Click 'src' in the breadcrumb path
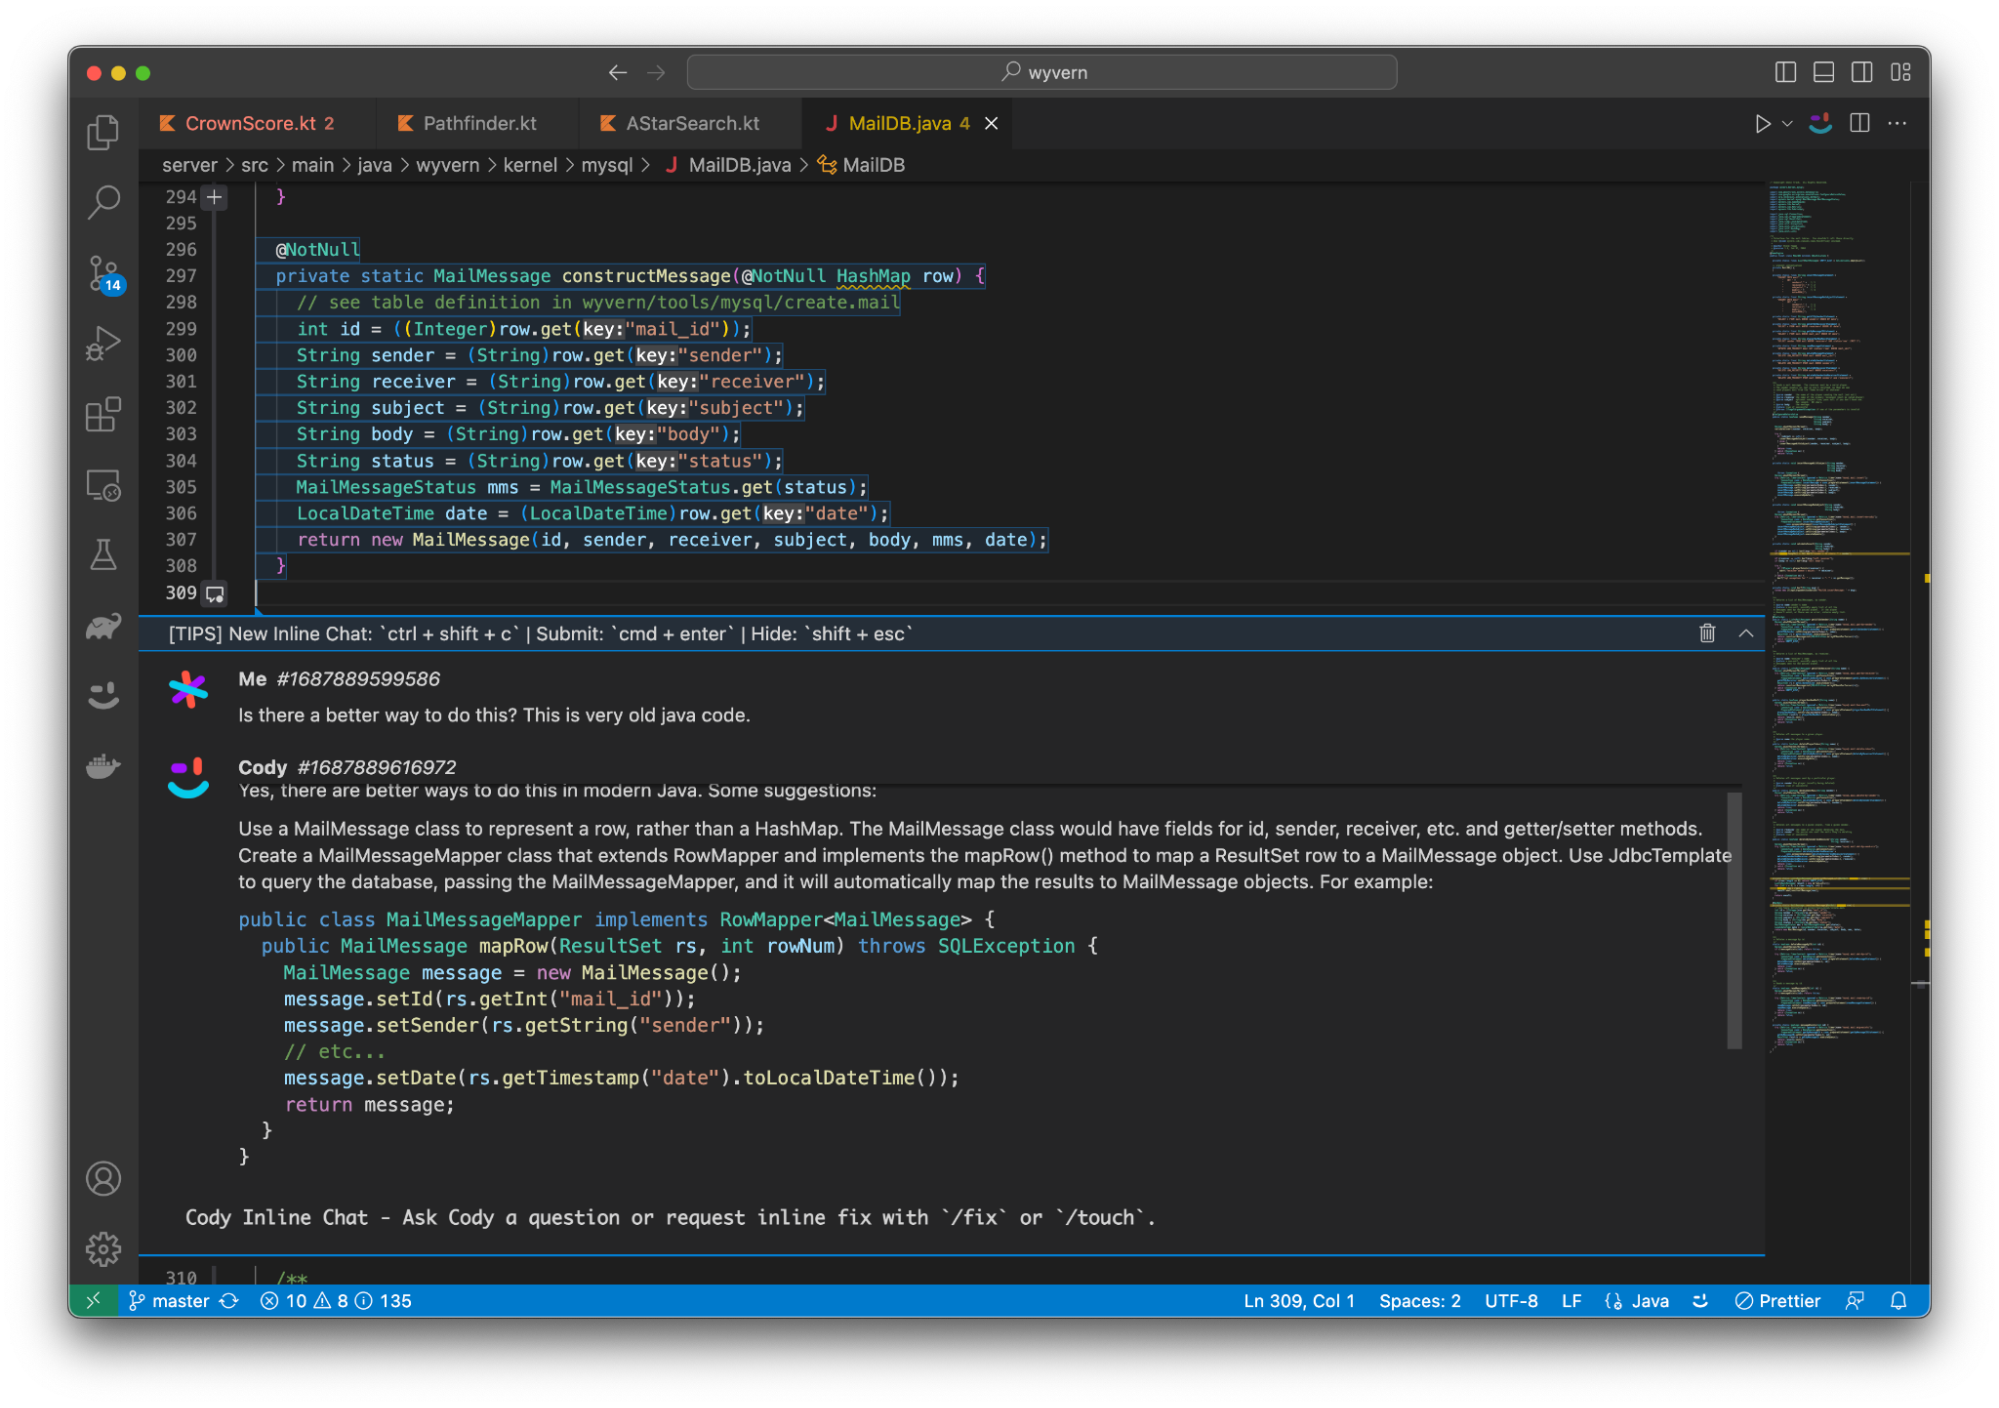This screenshot has height=1408, width=1999. (x=254, y=165)
